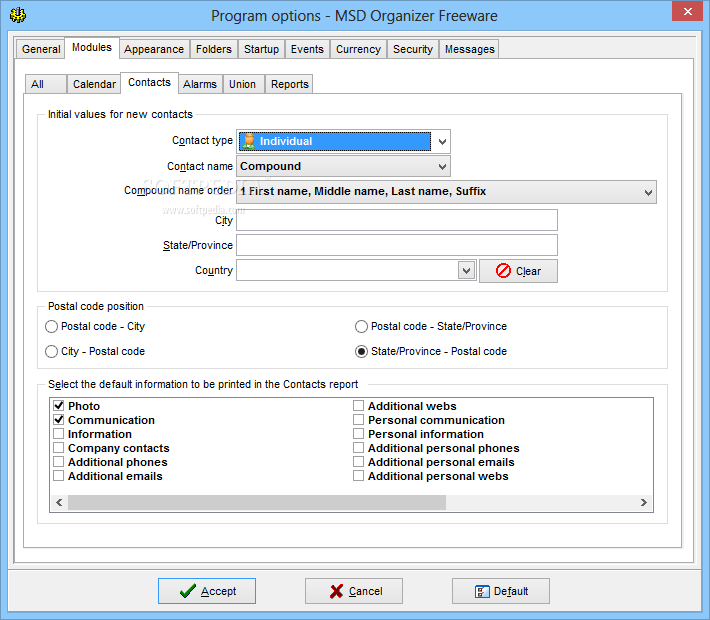Viewport: 710px width, 620px height.
Task: Enable the Information checkbox
Action: click(58, 434)
